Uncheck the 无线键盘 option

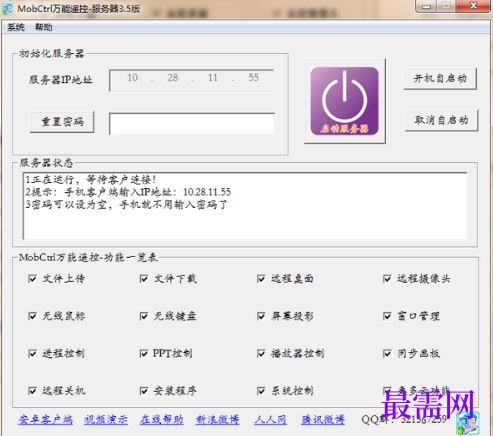(x=144, y=316)
